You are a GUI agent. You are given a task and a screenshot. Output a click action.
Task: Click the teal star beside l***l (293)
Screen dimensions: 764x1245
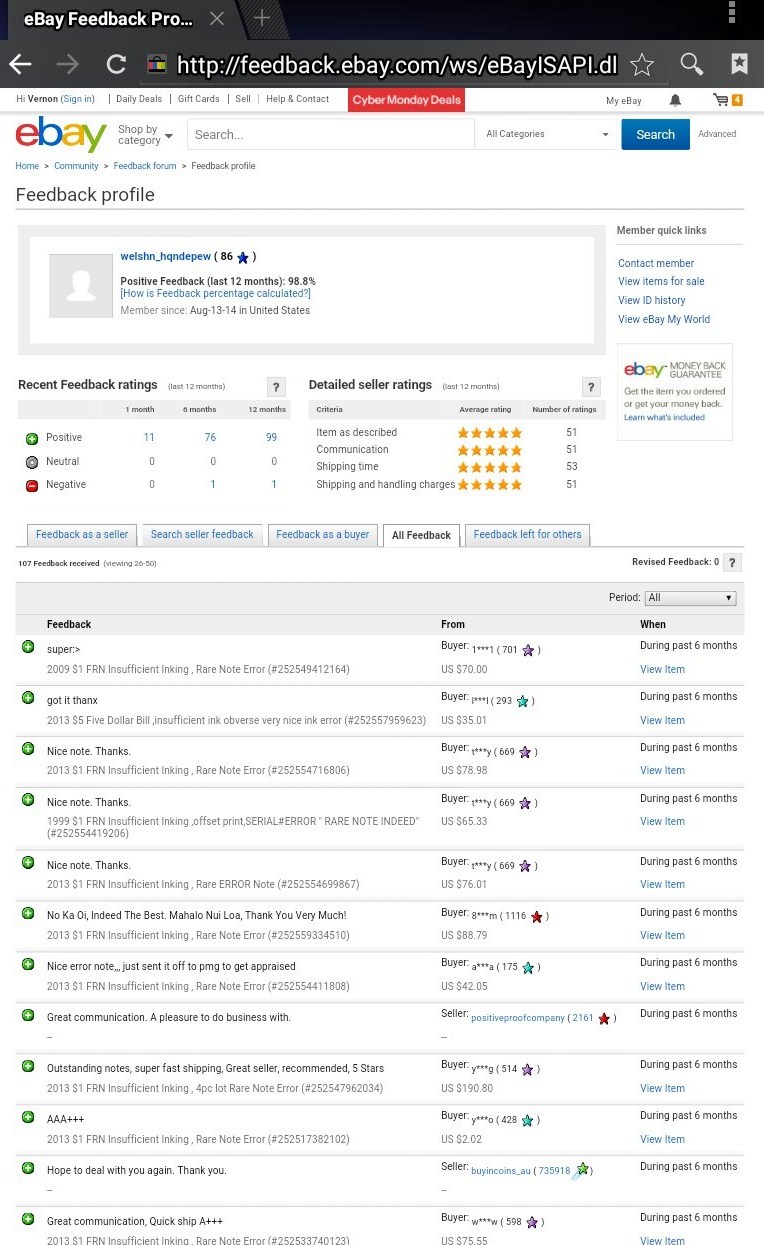522,701
